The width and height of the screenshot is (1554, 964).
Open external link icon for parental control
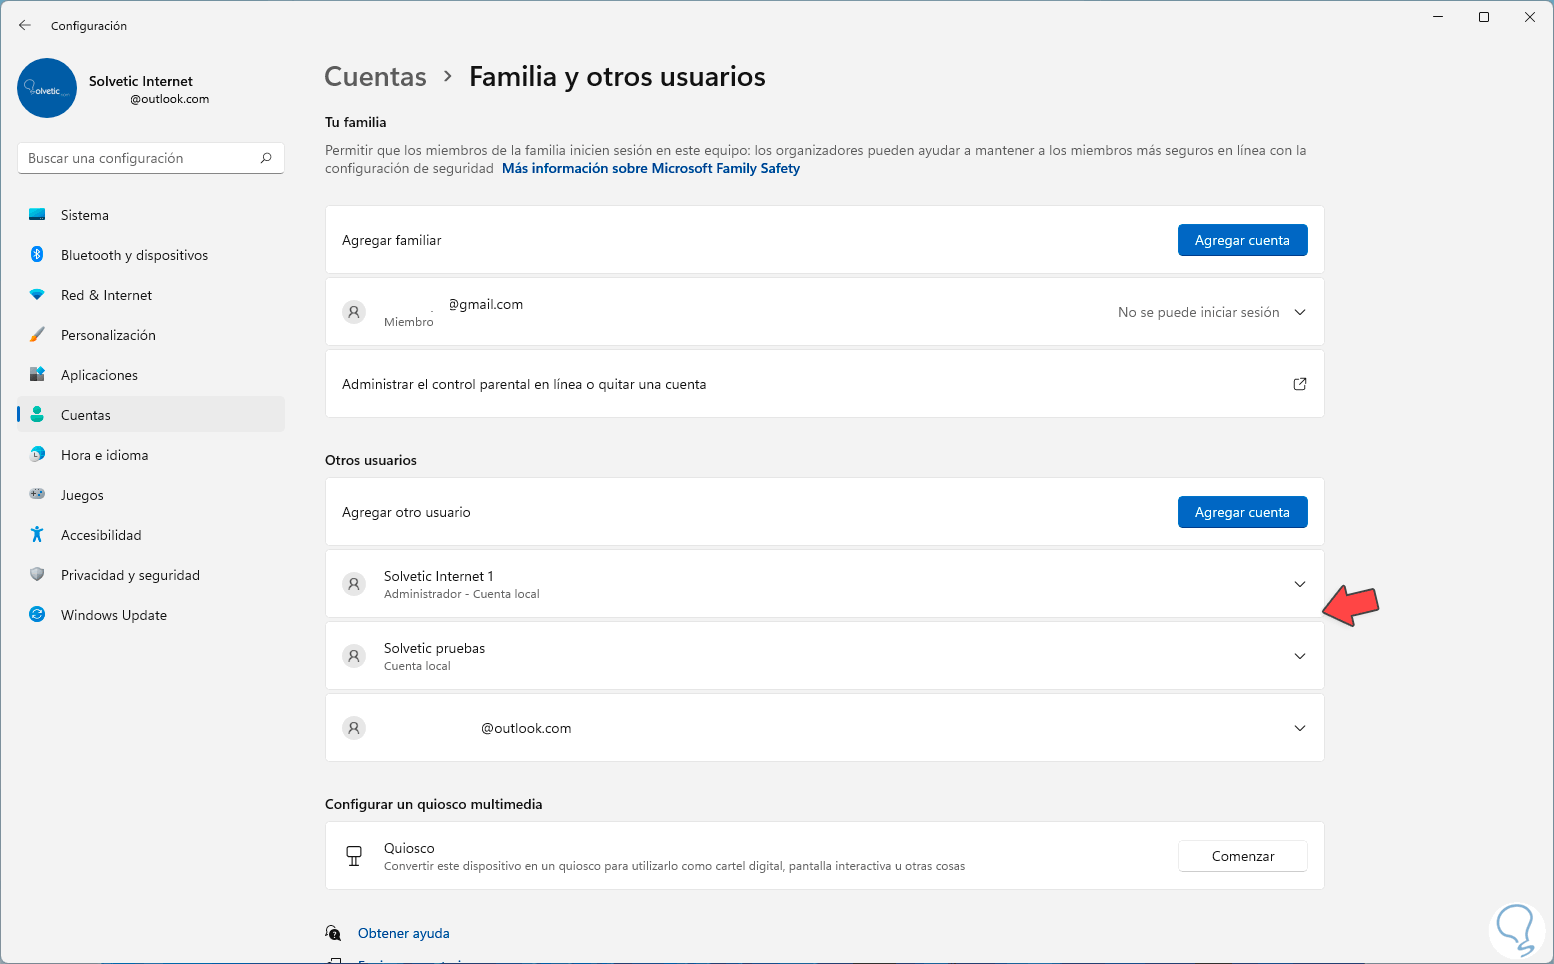point(1300,384)
